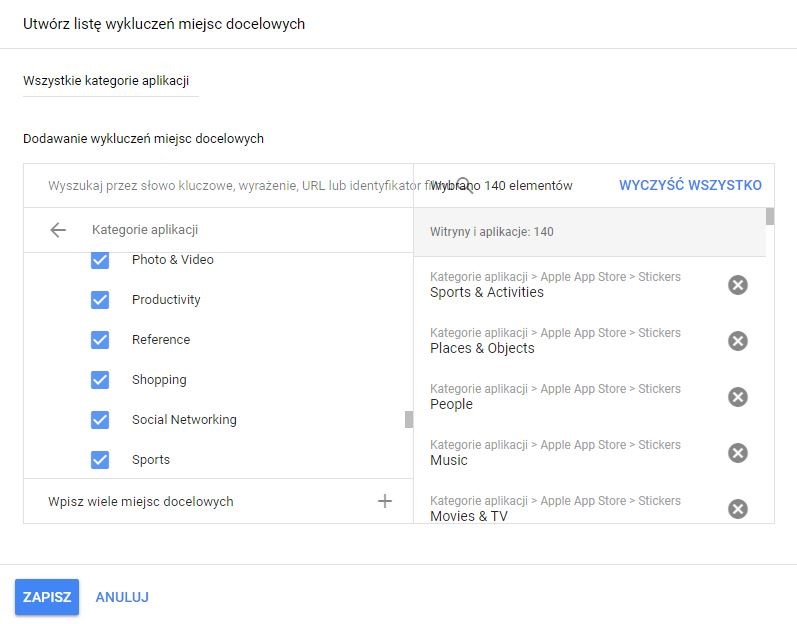Uncheck the Photo & Video checkbox
The width and height of the screenshot is (797, 624).
(100, 260)
